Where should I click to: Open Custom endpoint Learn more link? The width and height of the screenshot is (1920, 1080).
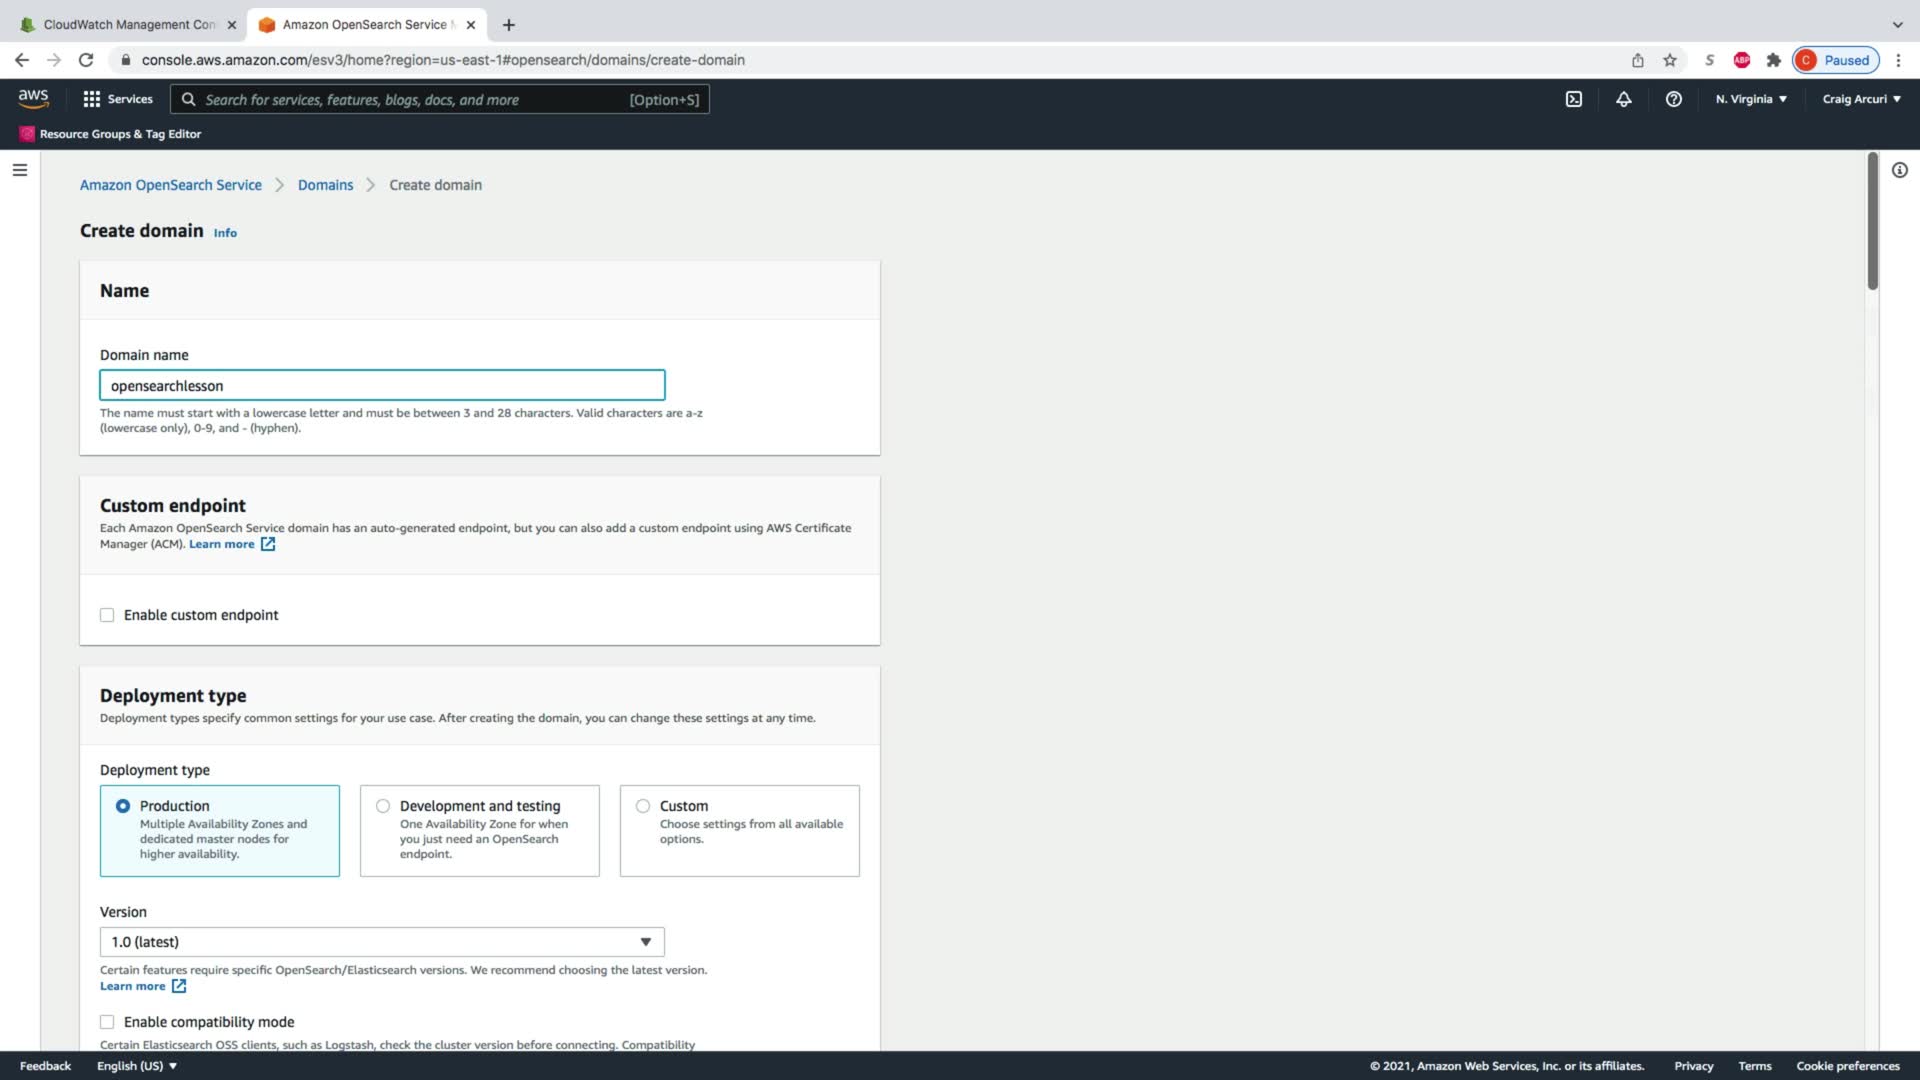click(222, 544)
